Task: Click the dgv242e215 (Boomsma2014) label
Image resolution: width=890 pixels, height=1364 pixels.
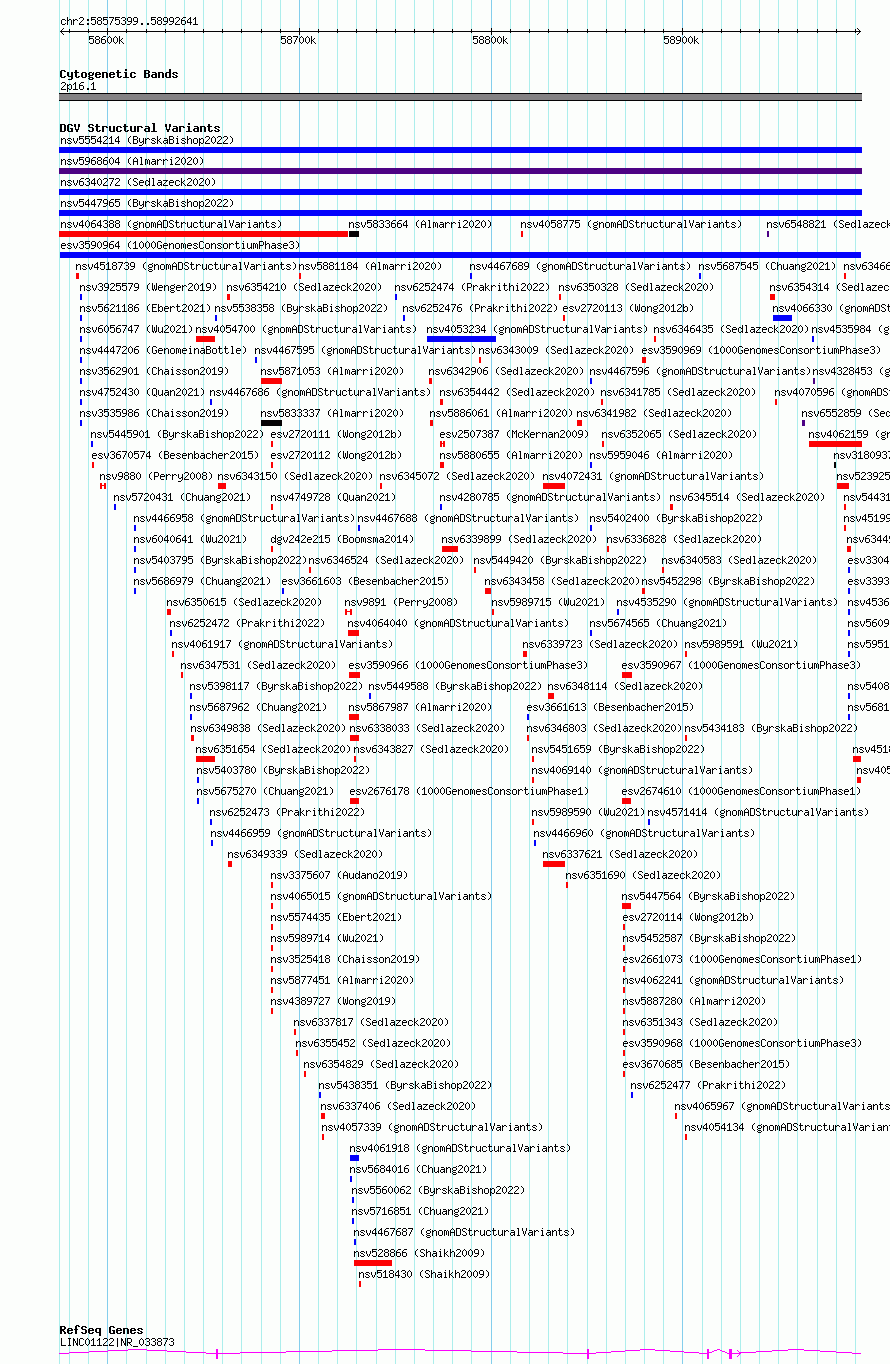Action: [x=342, y=539]
